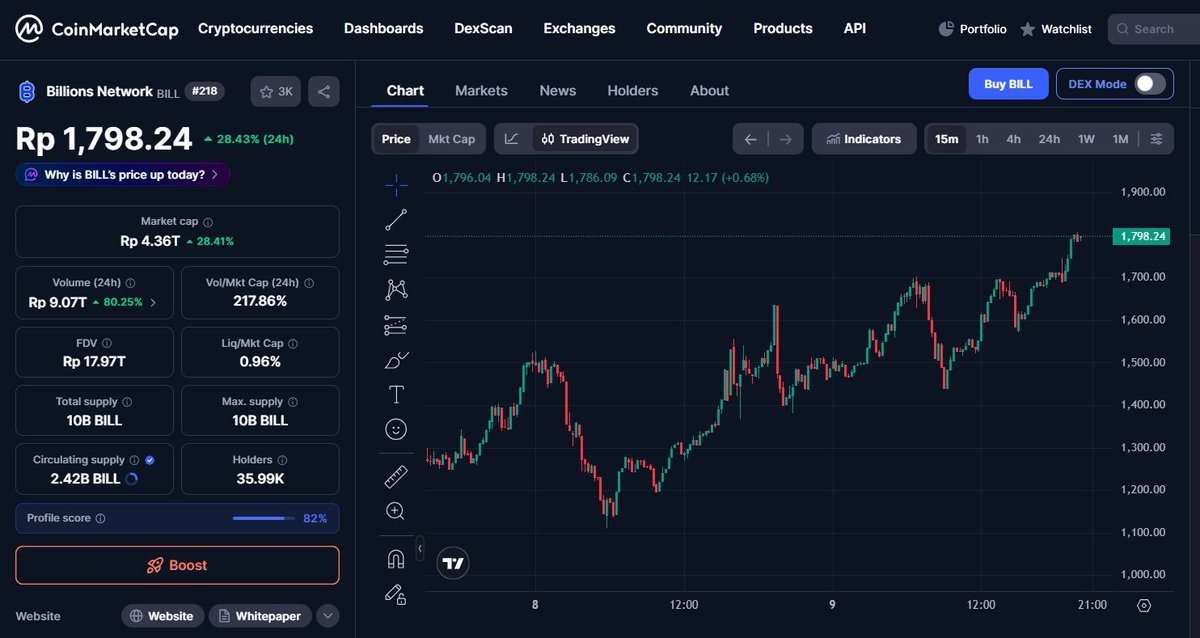The height and width of the screenshot is (638, 1200).
Task: Open the Website link button
Action: click(x=163, y=616)
